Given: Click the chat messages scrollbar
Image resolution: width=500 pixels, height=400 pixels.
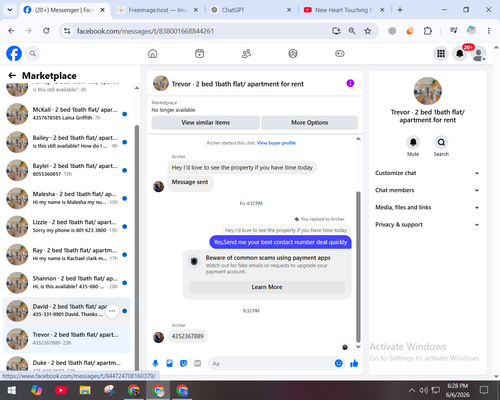Looking at the screenshot, I should coord(358,267).
